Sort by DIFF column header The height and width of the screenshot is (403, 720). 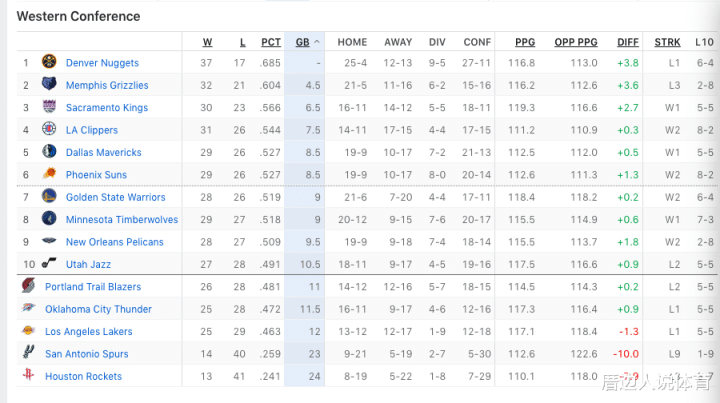(x=628, y=42)
